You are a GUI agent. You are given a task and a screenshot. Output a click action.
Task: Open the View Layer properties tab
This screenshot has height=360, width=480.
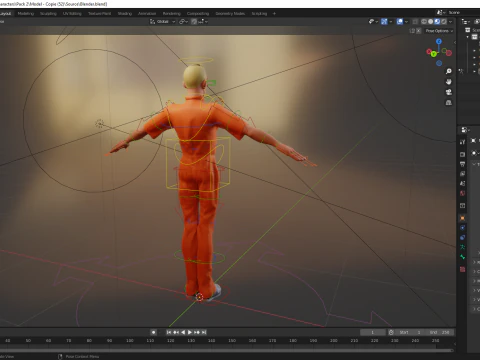462,174
